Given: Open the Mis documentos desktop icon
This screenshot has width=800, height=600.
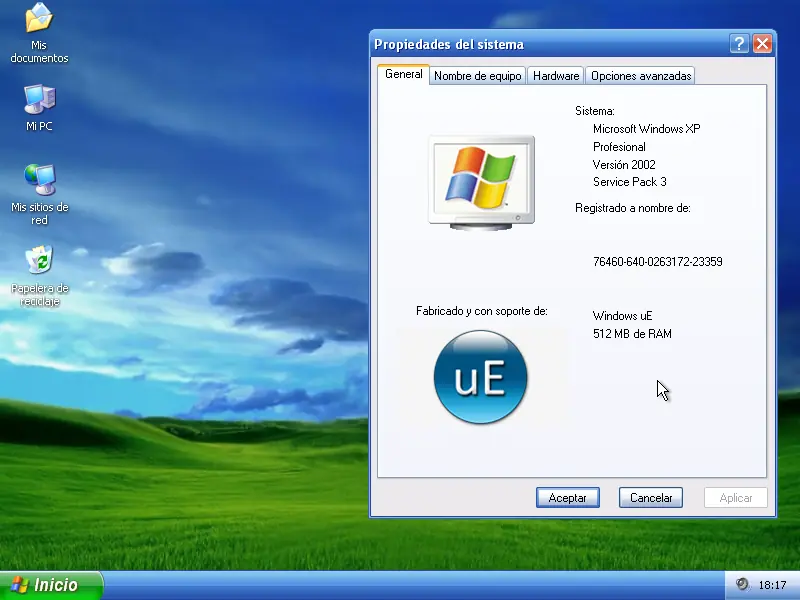Looking at the screenshot, I should (39, 33).
